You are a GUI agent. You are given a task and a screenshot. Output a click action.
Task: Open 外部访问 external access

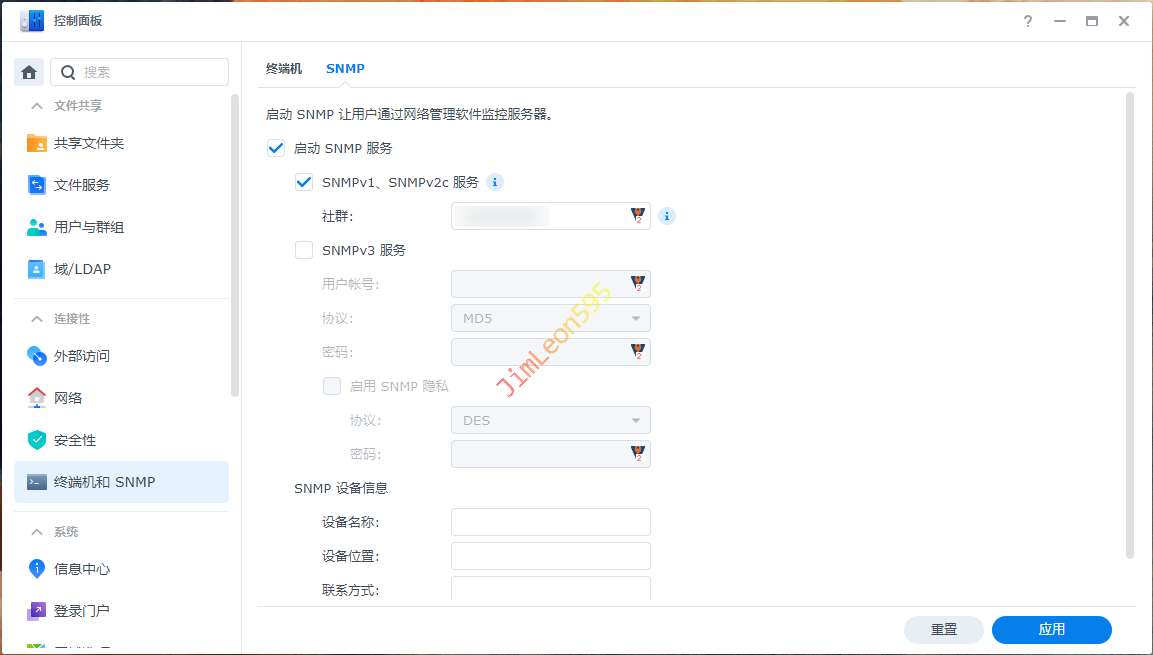(81, 356)
